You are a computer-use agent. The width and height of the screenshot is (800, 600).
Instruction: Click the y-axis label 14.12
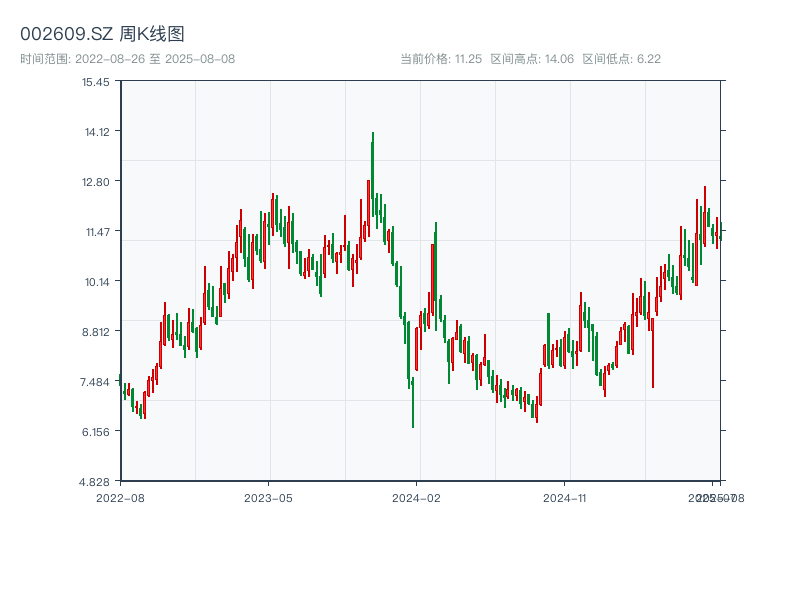click(x=97, y=132)
